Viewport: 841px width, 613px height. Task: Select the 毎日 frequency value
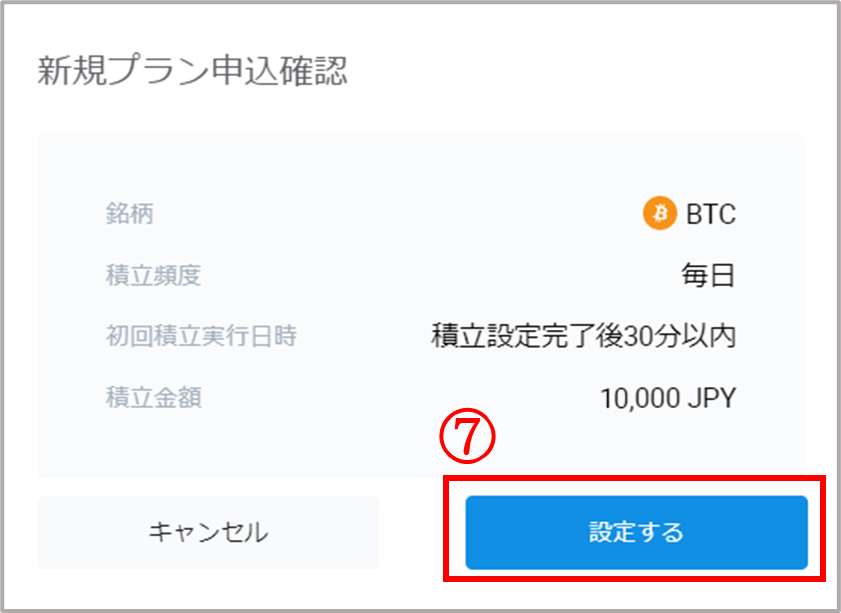(709, 276)
